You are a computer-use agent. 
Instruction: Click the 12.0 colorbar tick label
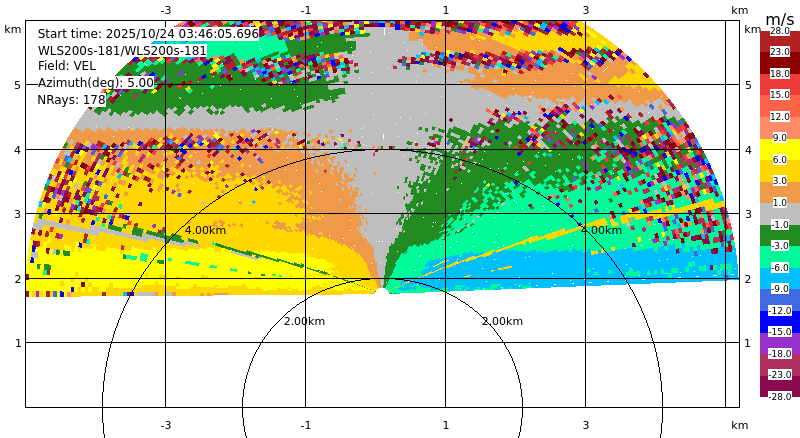(780, 116)
